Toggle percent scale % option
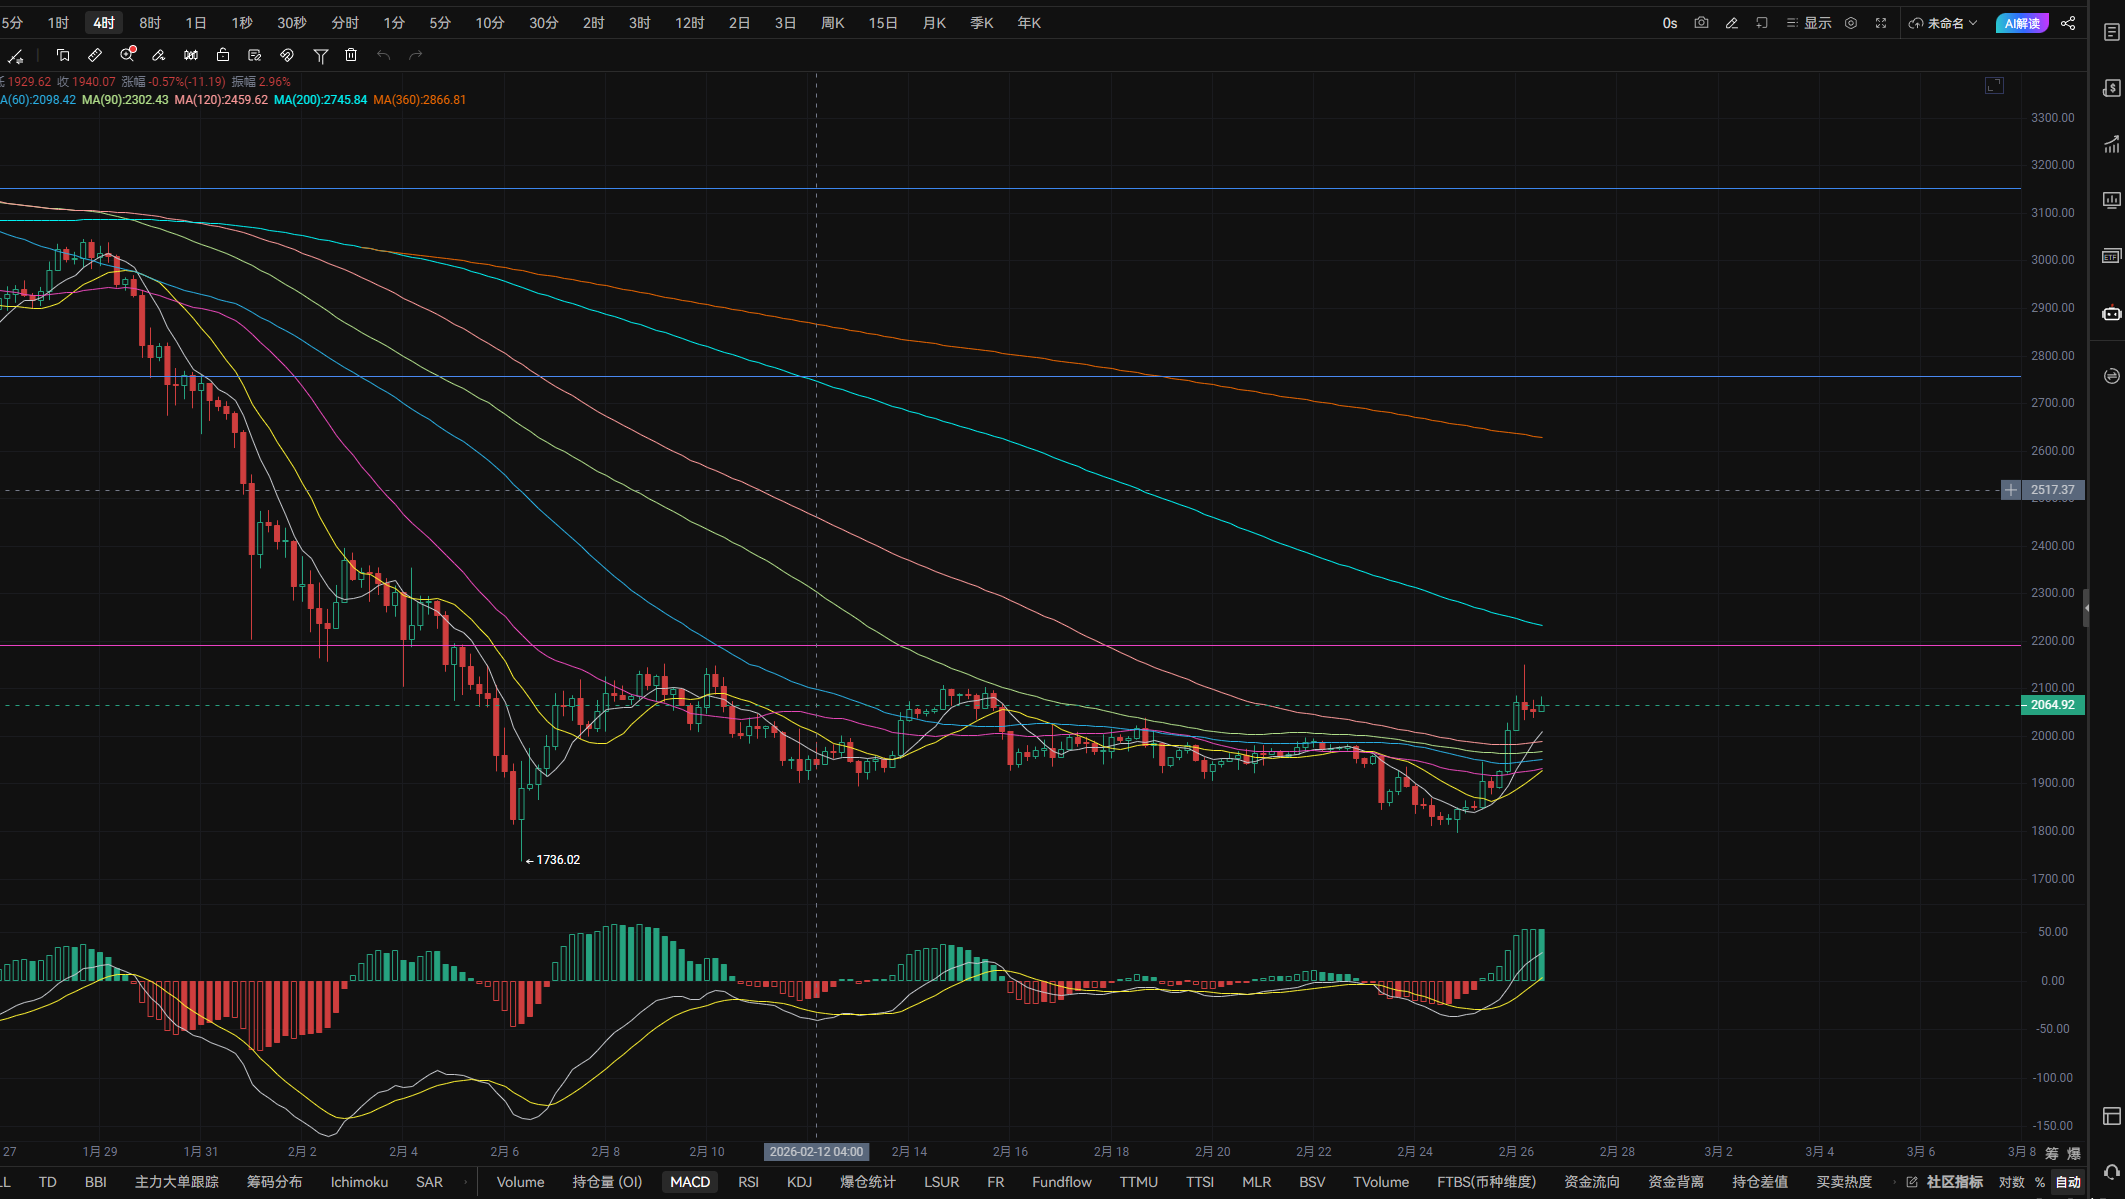The width and height of the screenshot is (2125, 1199). 2040,1182
